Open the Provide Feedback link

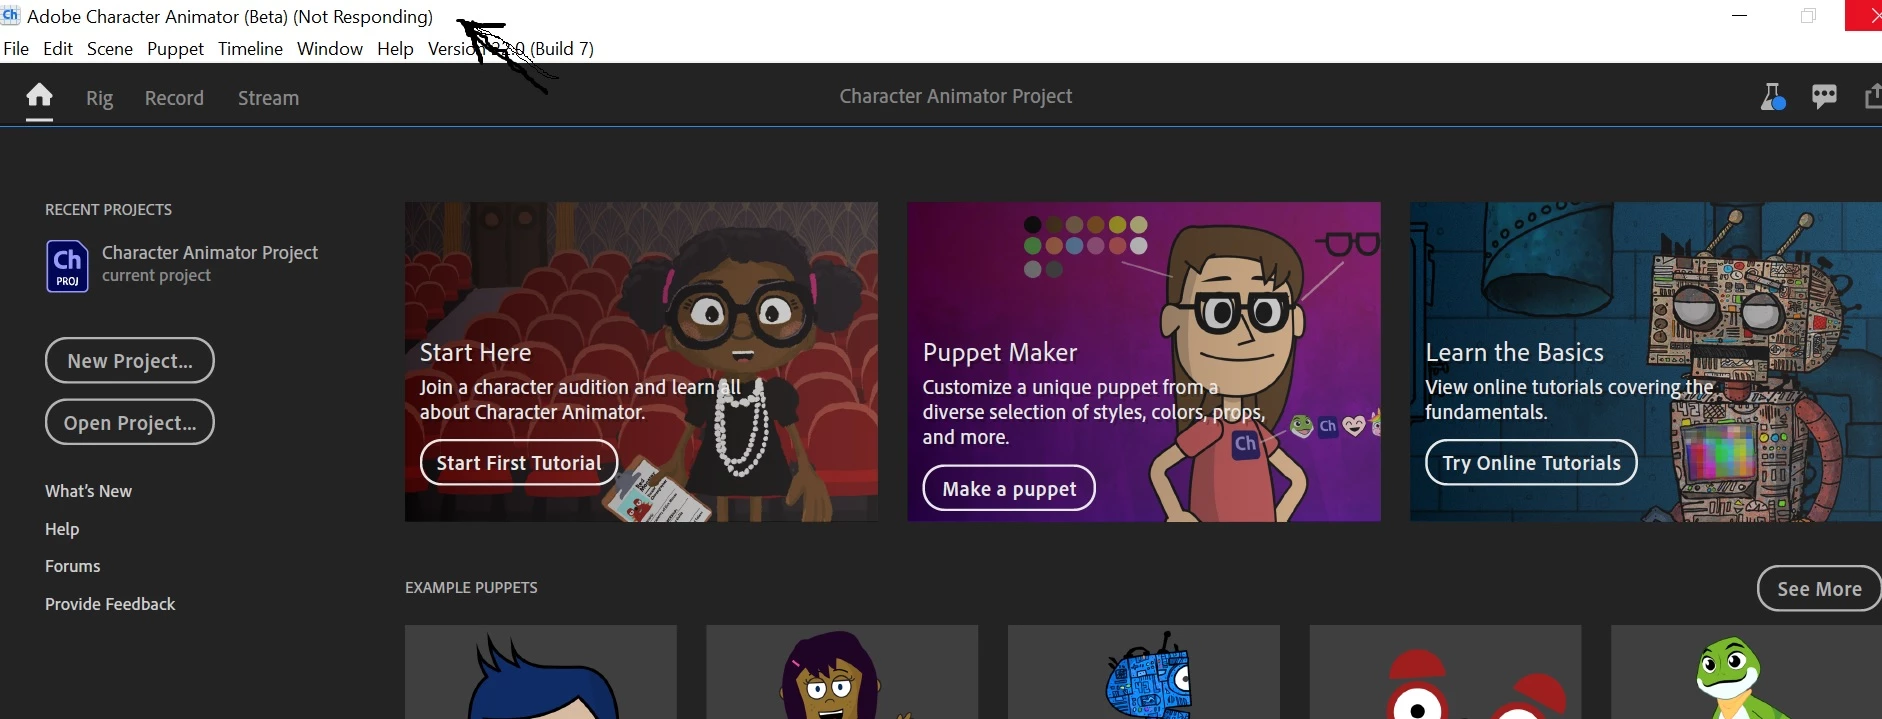click(110, 604)
